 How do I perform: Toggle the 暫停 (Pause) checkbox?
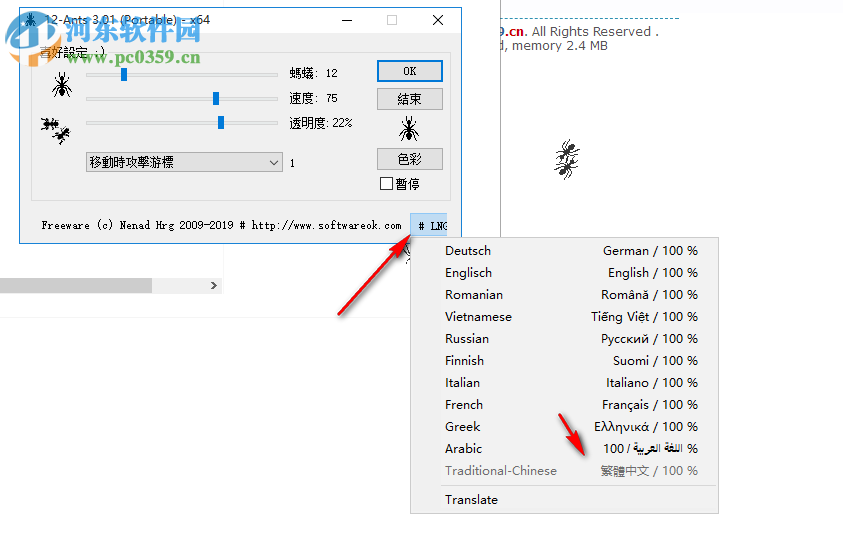pos(399,184)
